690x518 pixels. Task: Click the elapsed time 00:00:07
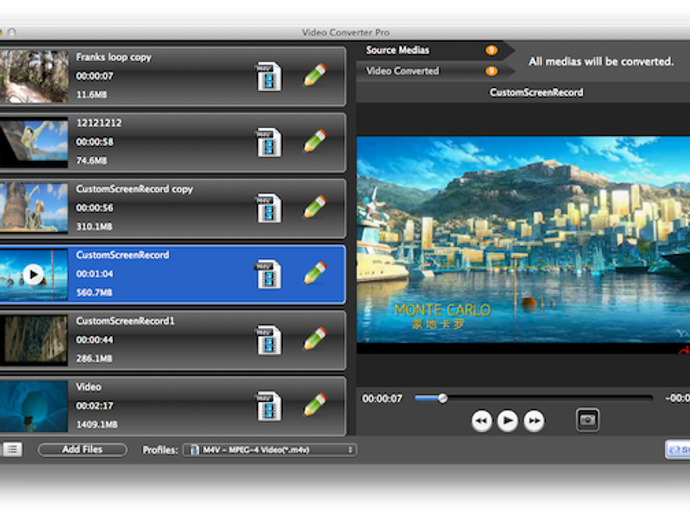point(382,399)
